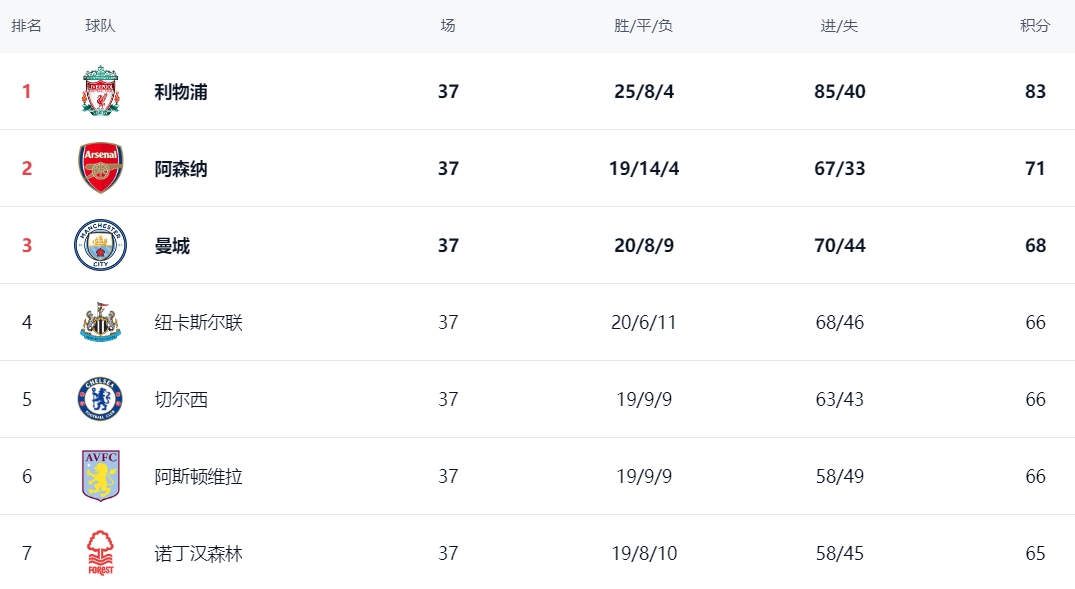Screen dimensions: 1075x589
Task: Open the 阿森纳 team page
Action: tap(181, 169)
